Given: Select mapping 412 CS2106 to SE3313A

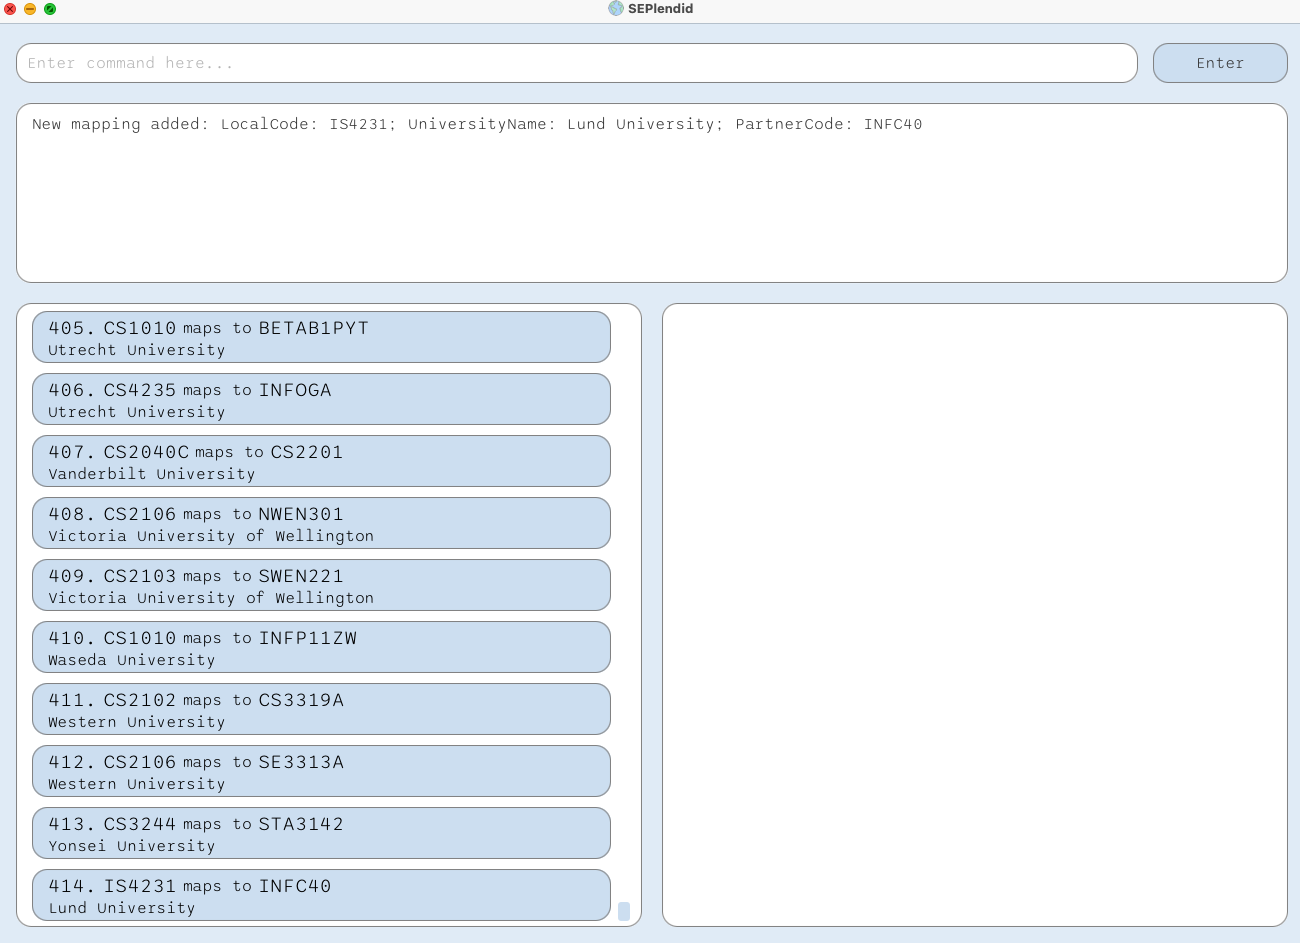Looking at the screenshot, I should pos(321,771).
